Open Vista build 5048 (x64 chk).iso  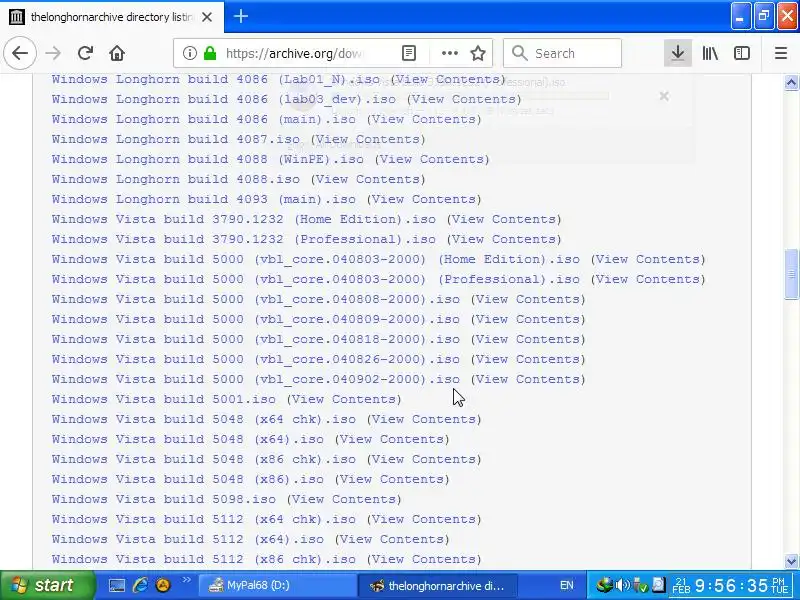coord(204,419)
